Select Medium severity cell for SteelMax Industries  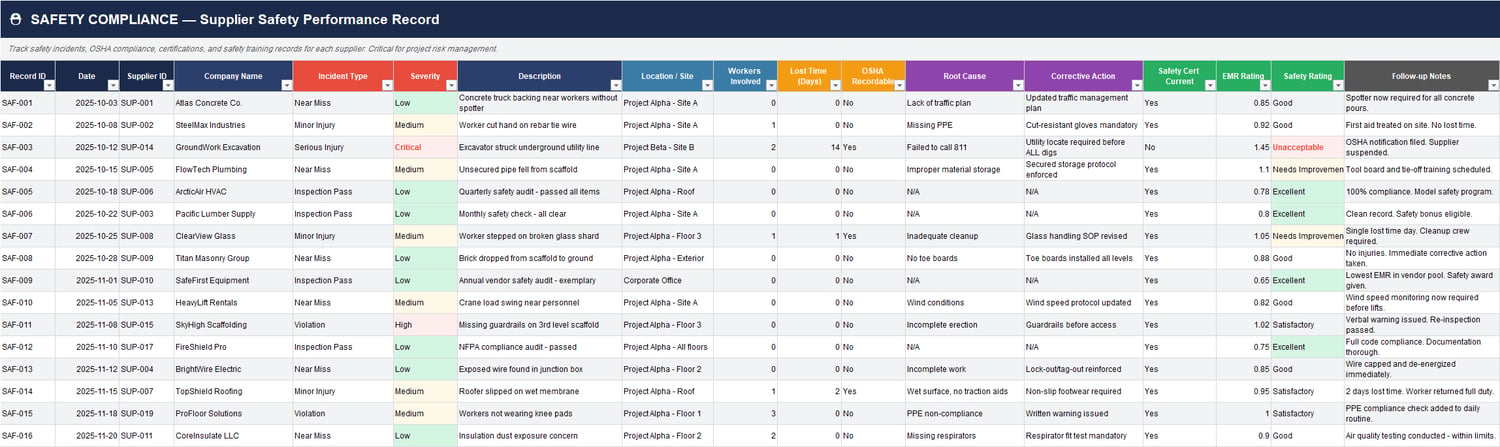[425, 125]
